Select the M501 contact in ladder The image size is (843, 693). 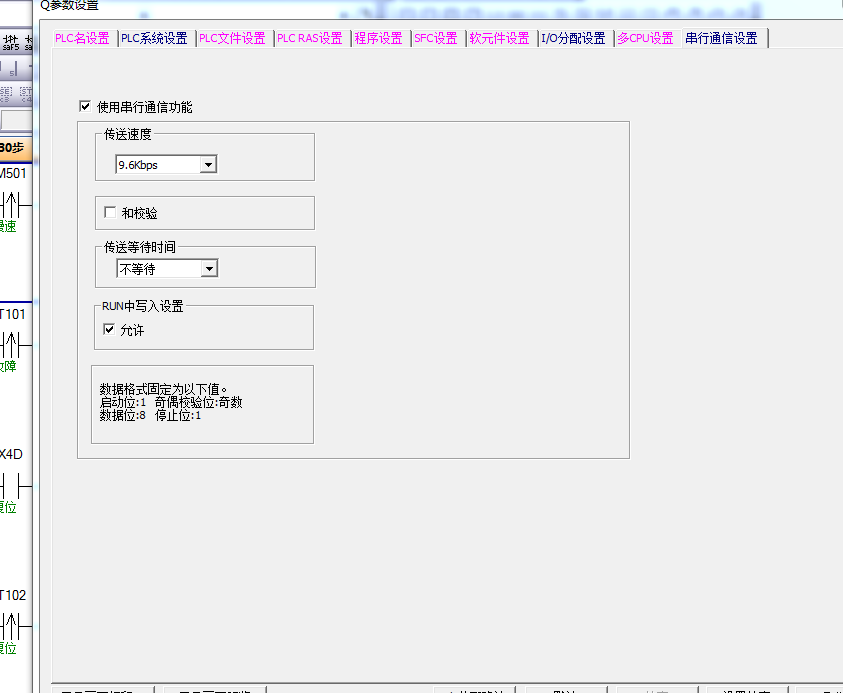pos(12,205)
